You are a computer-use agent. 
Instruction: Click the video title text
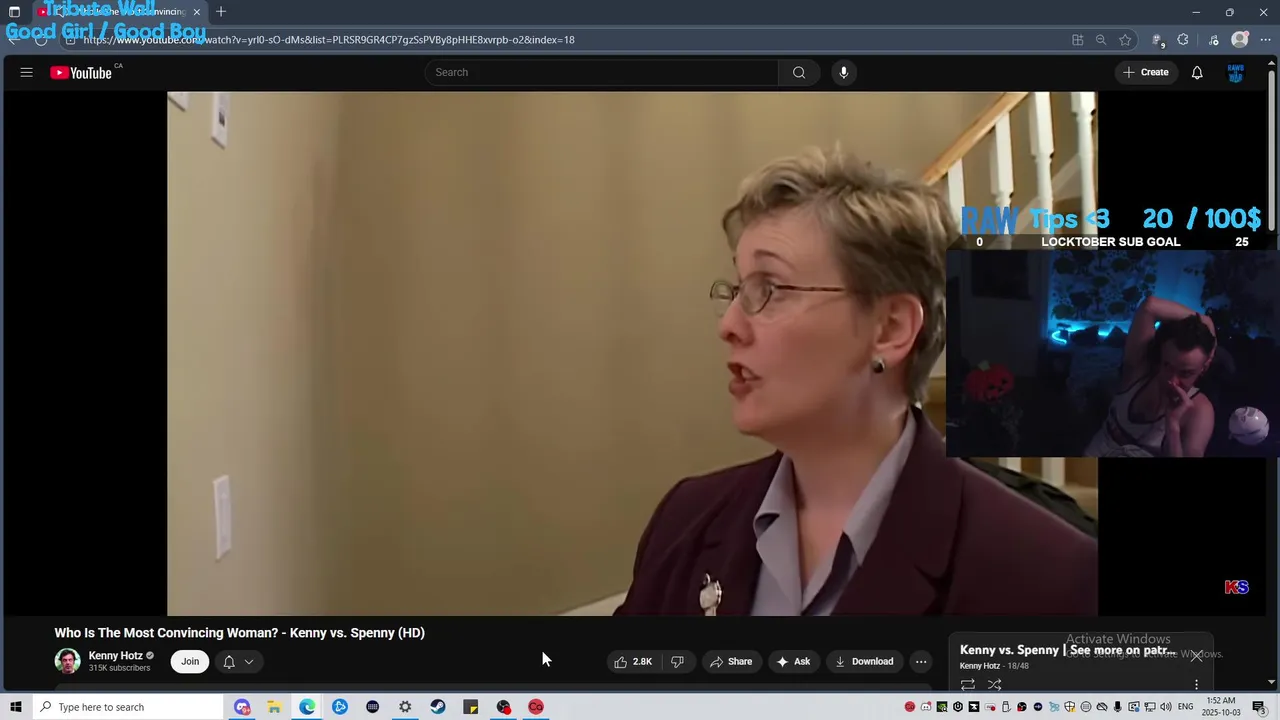240,633
